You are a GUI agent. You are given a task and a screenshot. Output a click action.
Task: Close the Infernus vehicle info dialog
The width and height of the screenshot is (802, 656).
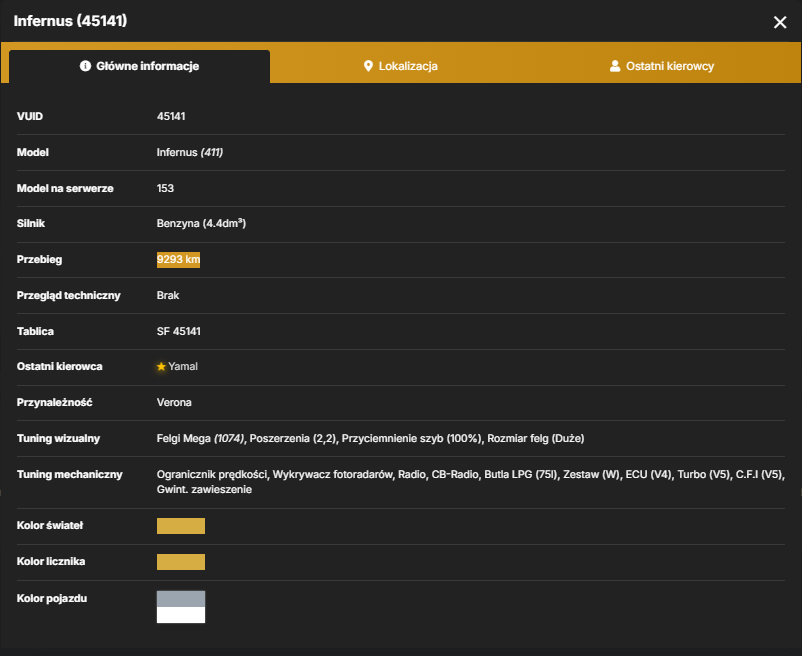[779, 22]
